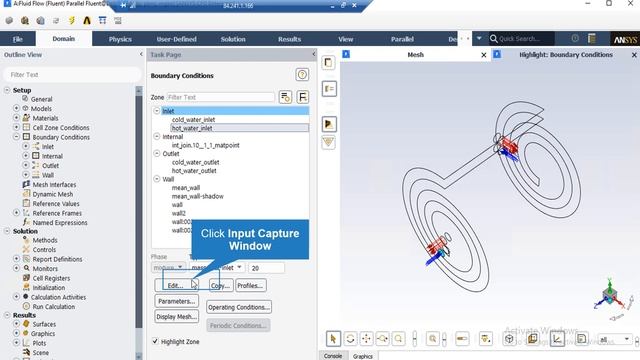Click the Copy... button
640x360 pixels.
click(221, 285)
